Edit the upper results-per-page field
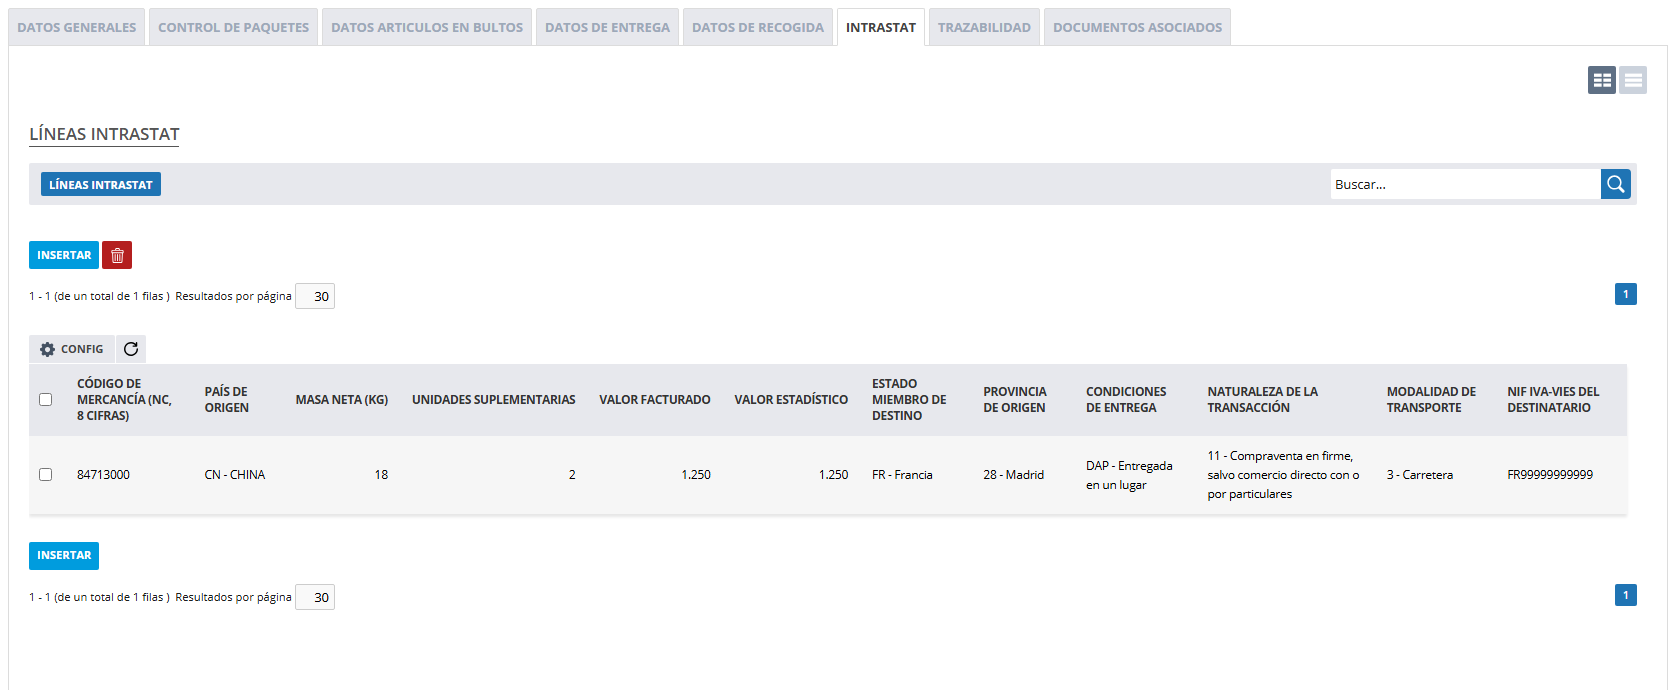This screenshot has height=690, width=1671. (x=315, y=296)
